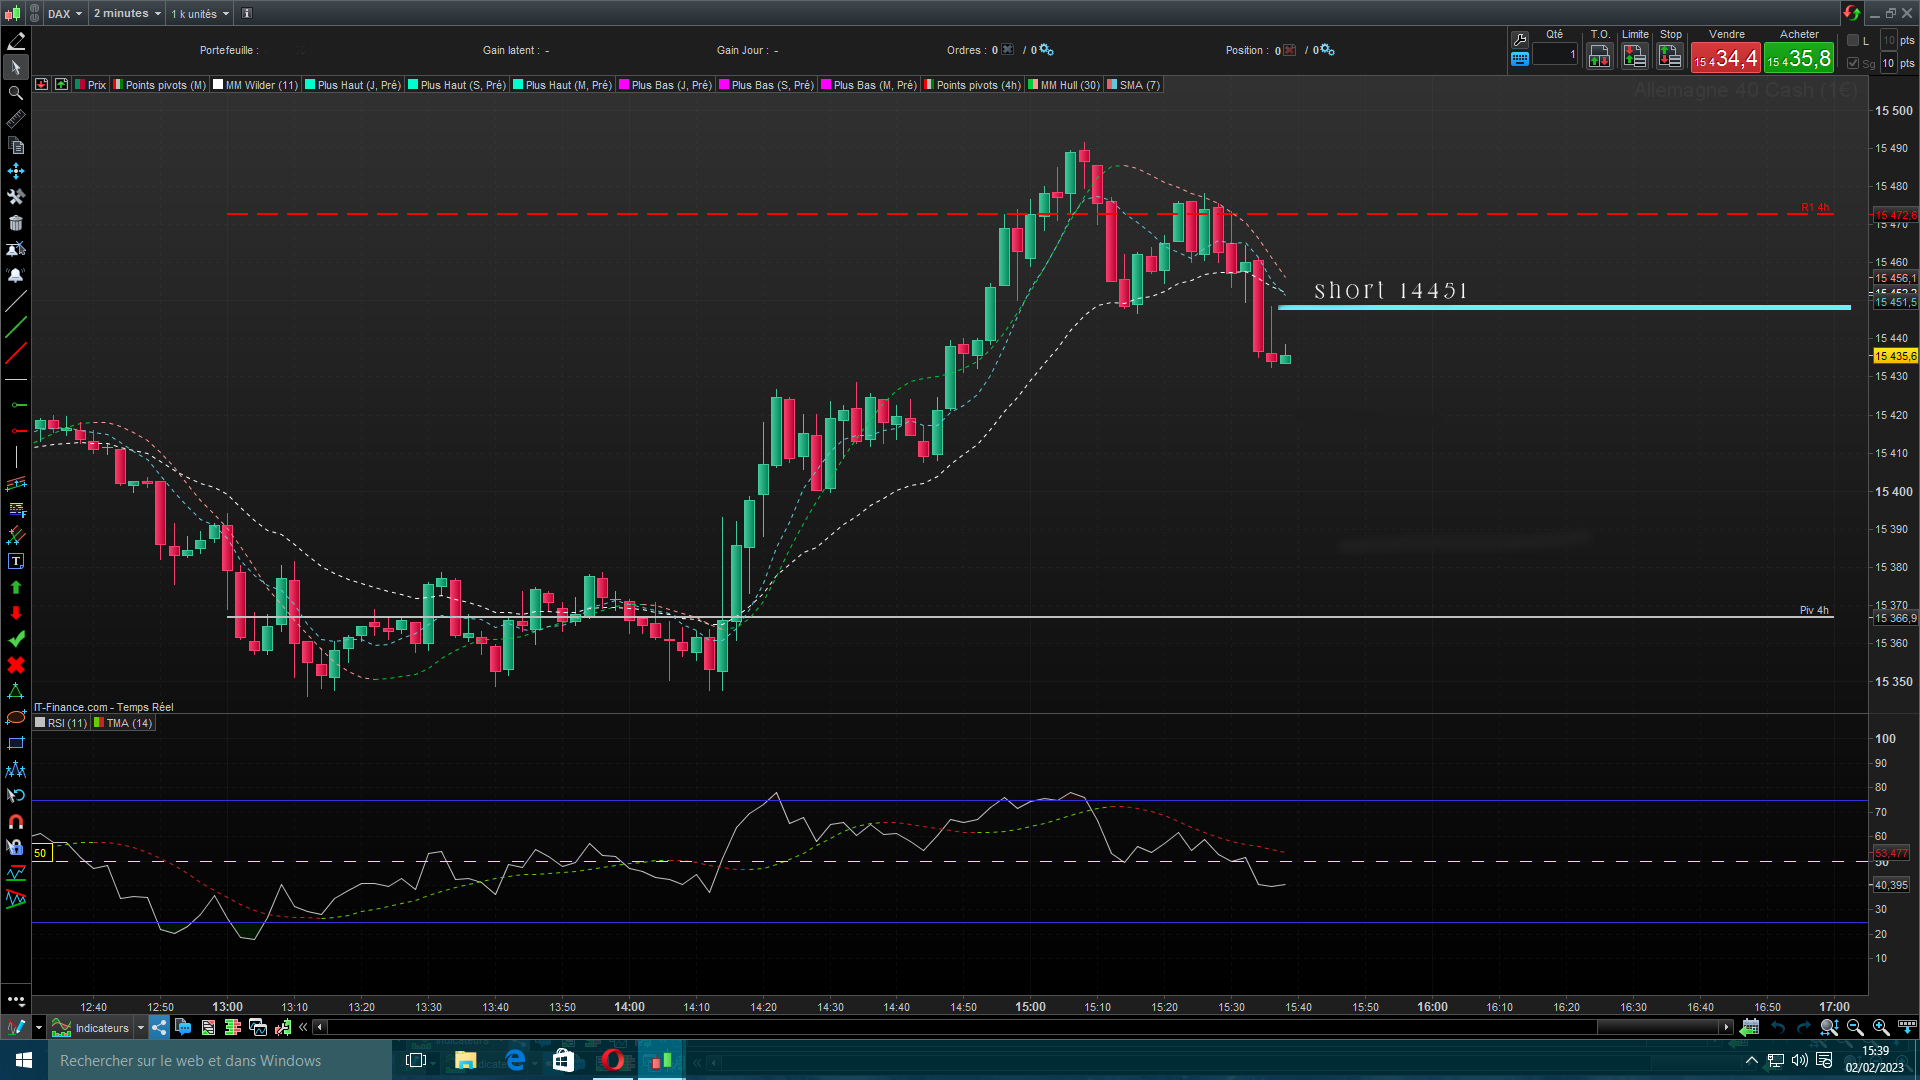Select the magnifier zoom tool in sidebar
1920x1080 pixels.
[16, 93]
